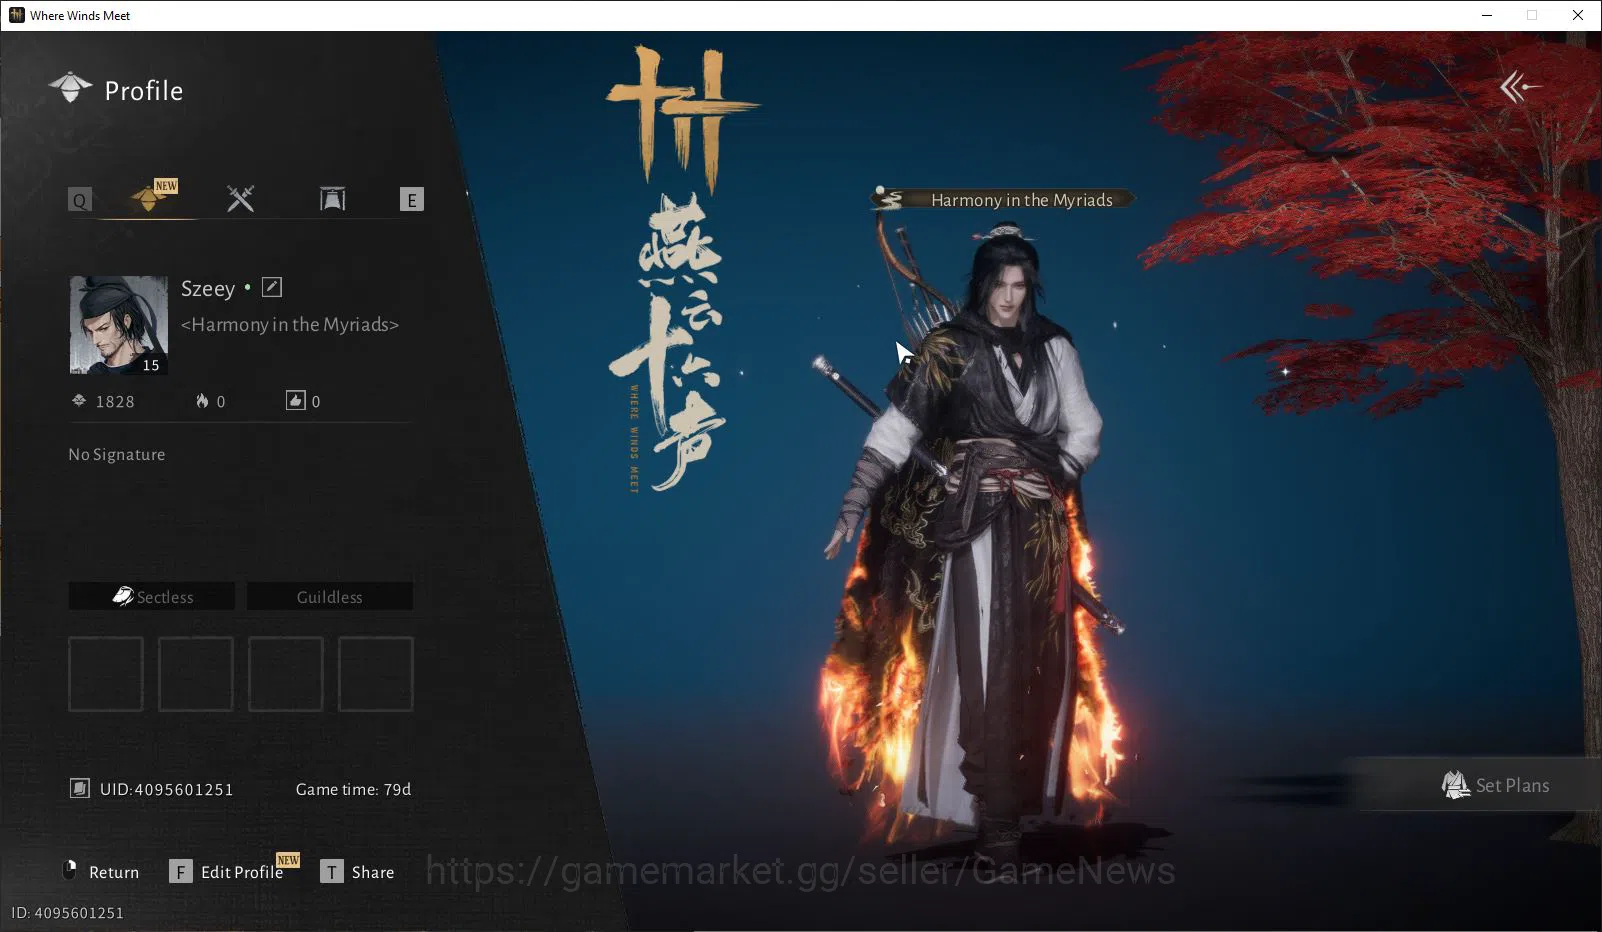This screenshot has width=1602, height=932.
Task: Click the pencil icon beside Szeey
Action: pyautogui.click(x=272, y=288)
